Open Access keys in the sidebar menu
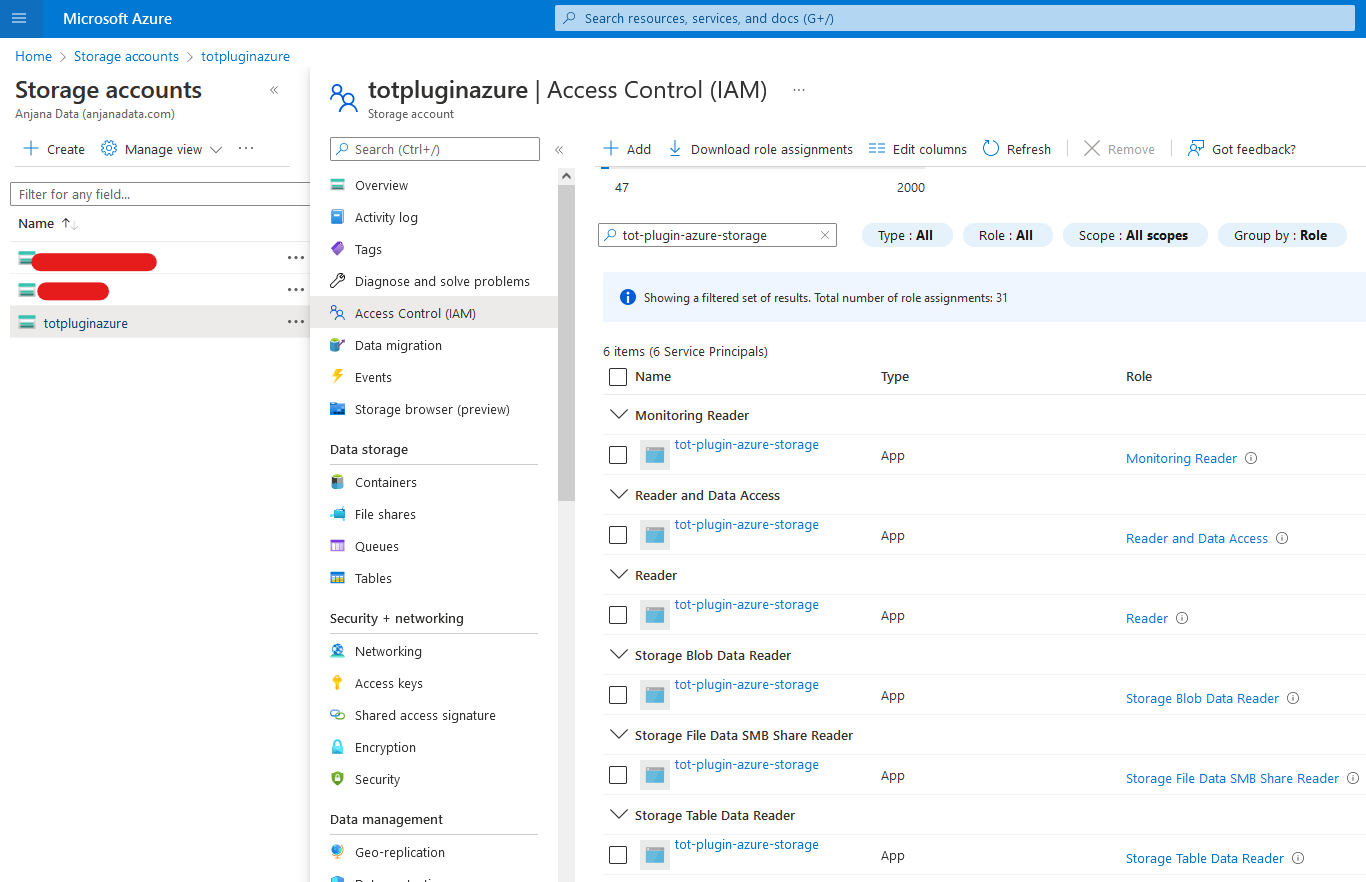 pyautogui.click(x=388, y=683)
